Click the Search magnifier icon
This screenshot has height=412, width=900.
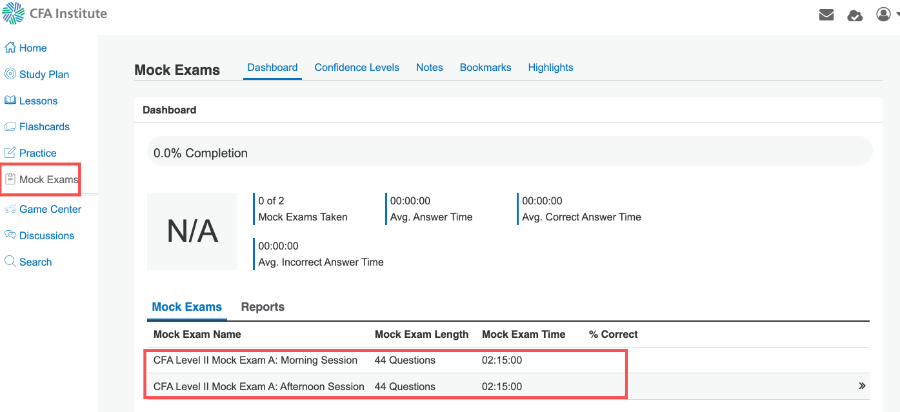[10, 262]
